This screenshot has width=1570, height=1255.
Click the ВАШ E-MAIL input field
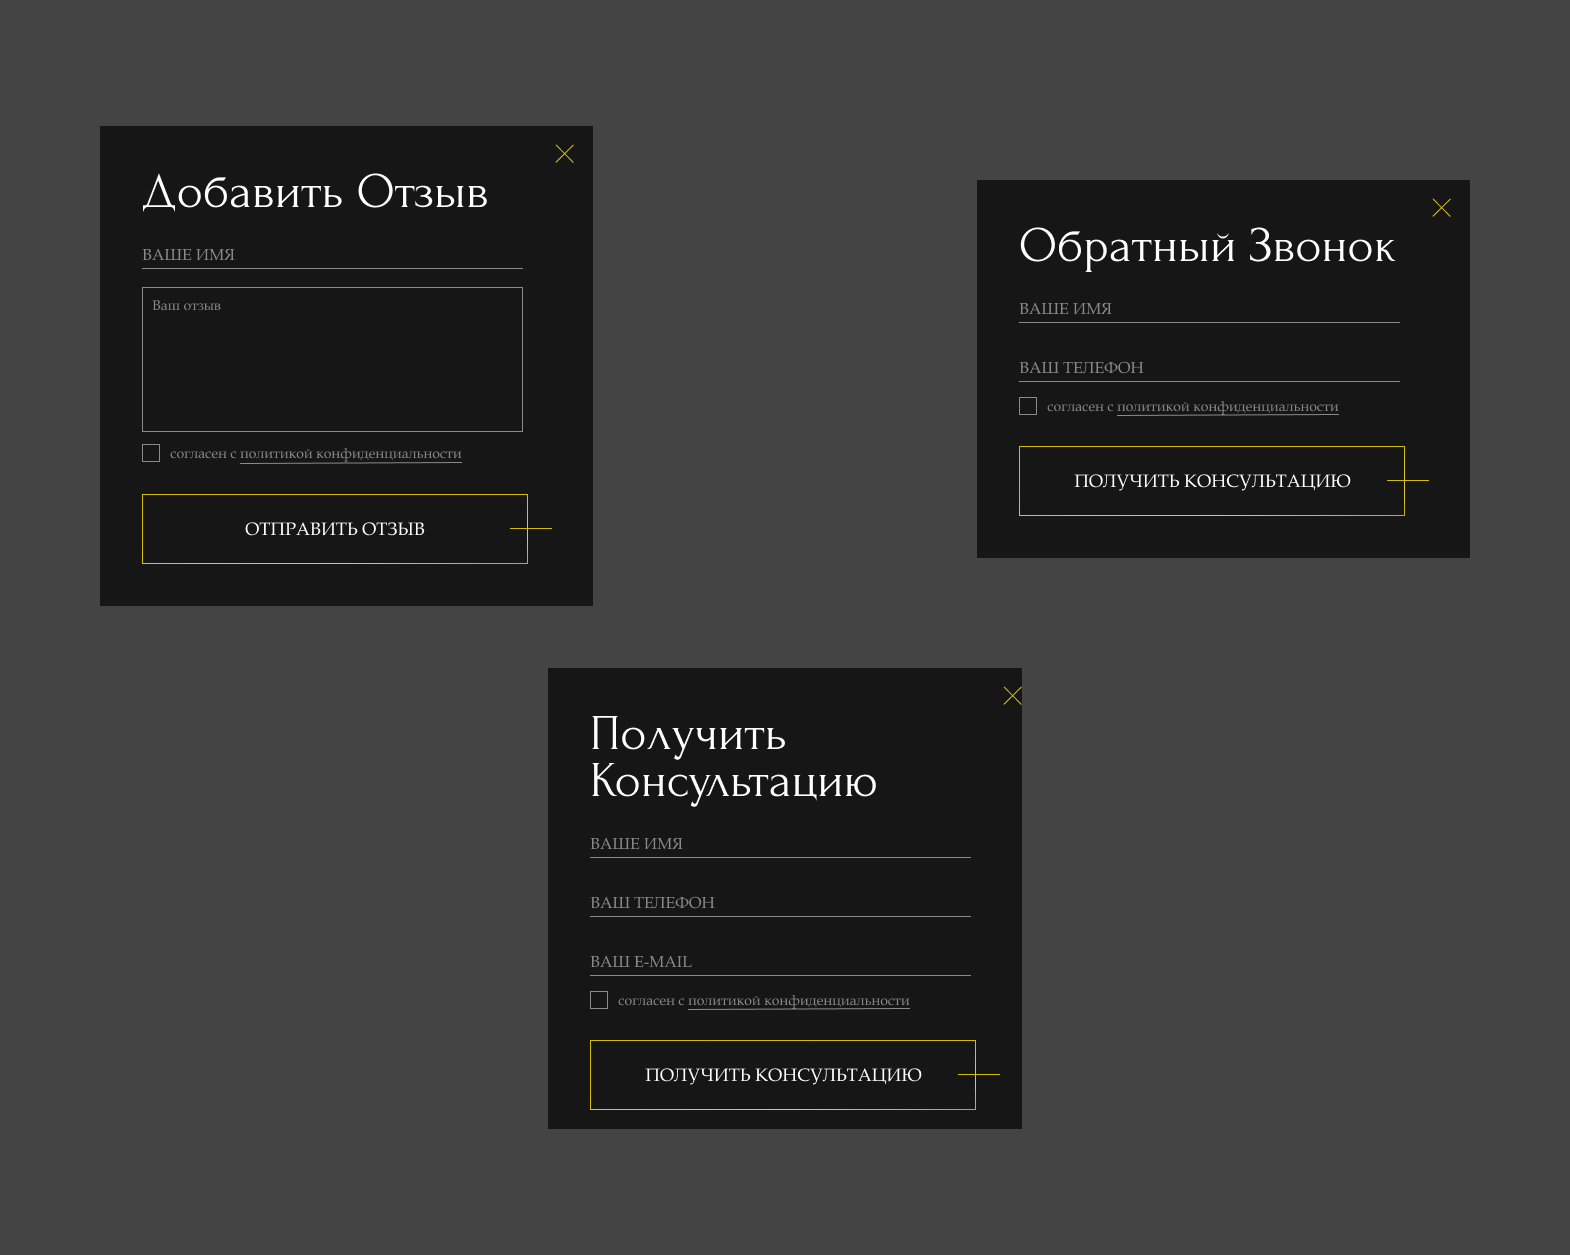click(x=780, y=962)
